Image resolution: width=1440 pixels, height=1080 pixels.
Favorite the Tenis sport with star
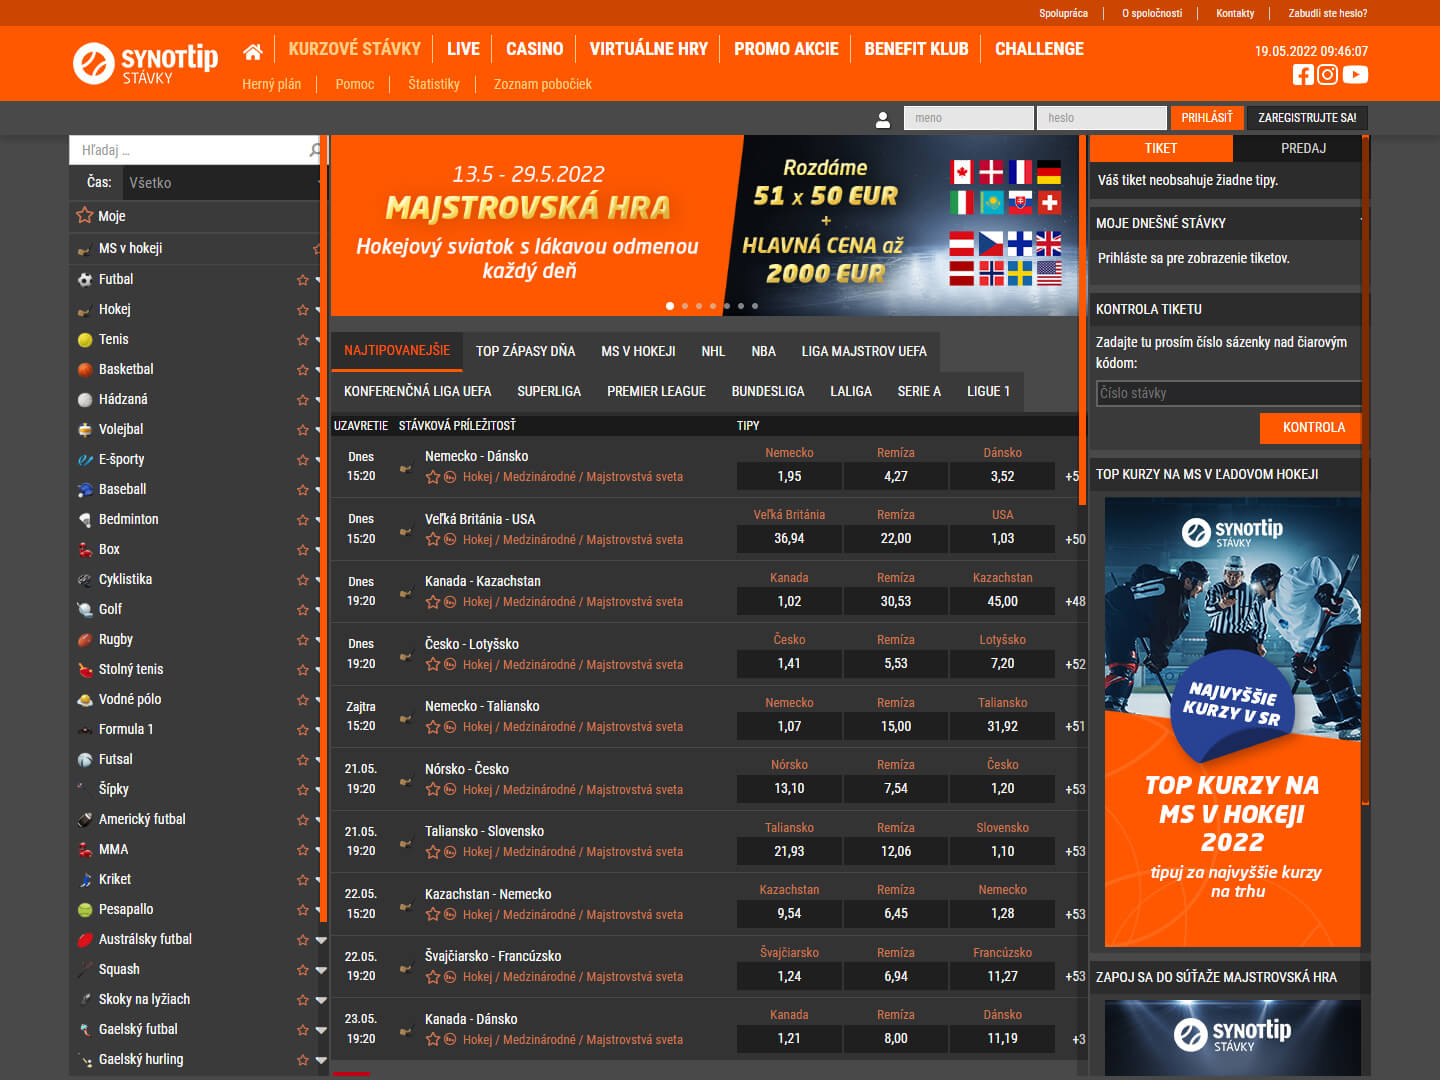tap(303, 340)
